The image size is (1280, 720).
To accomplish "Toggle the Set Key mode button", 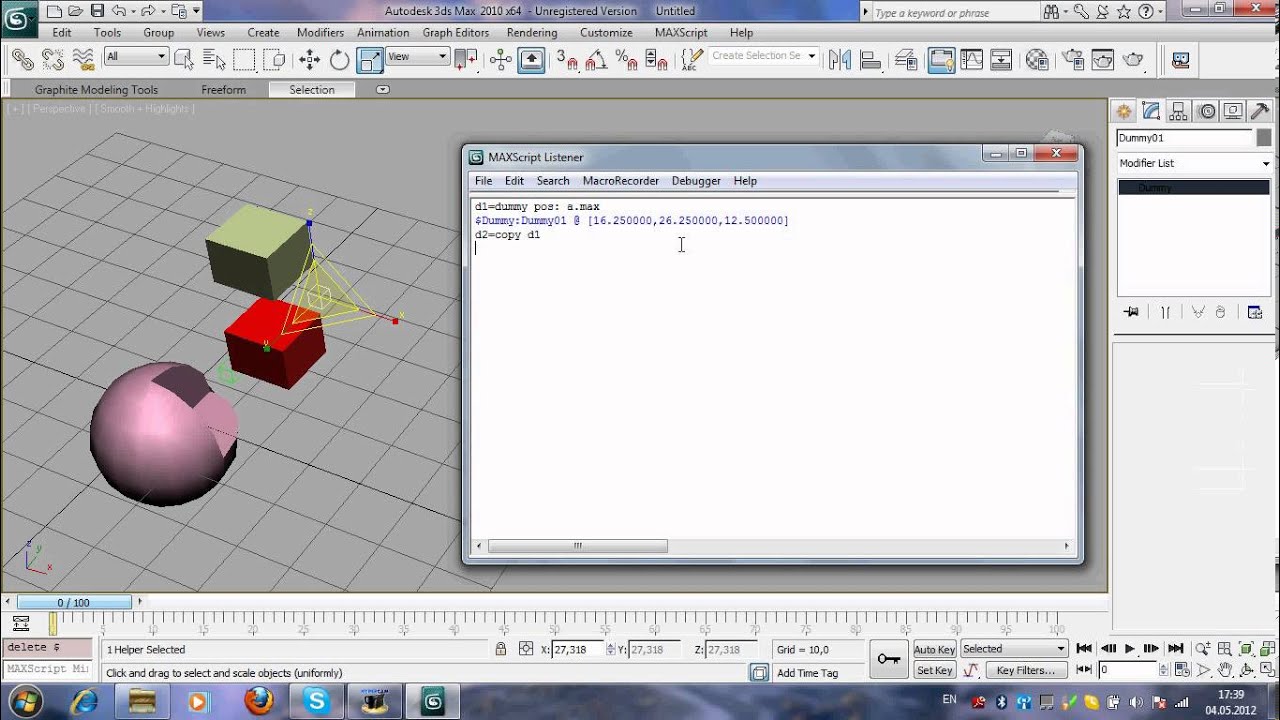I will 934,670.
